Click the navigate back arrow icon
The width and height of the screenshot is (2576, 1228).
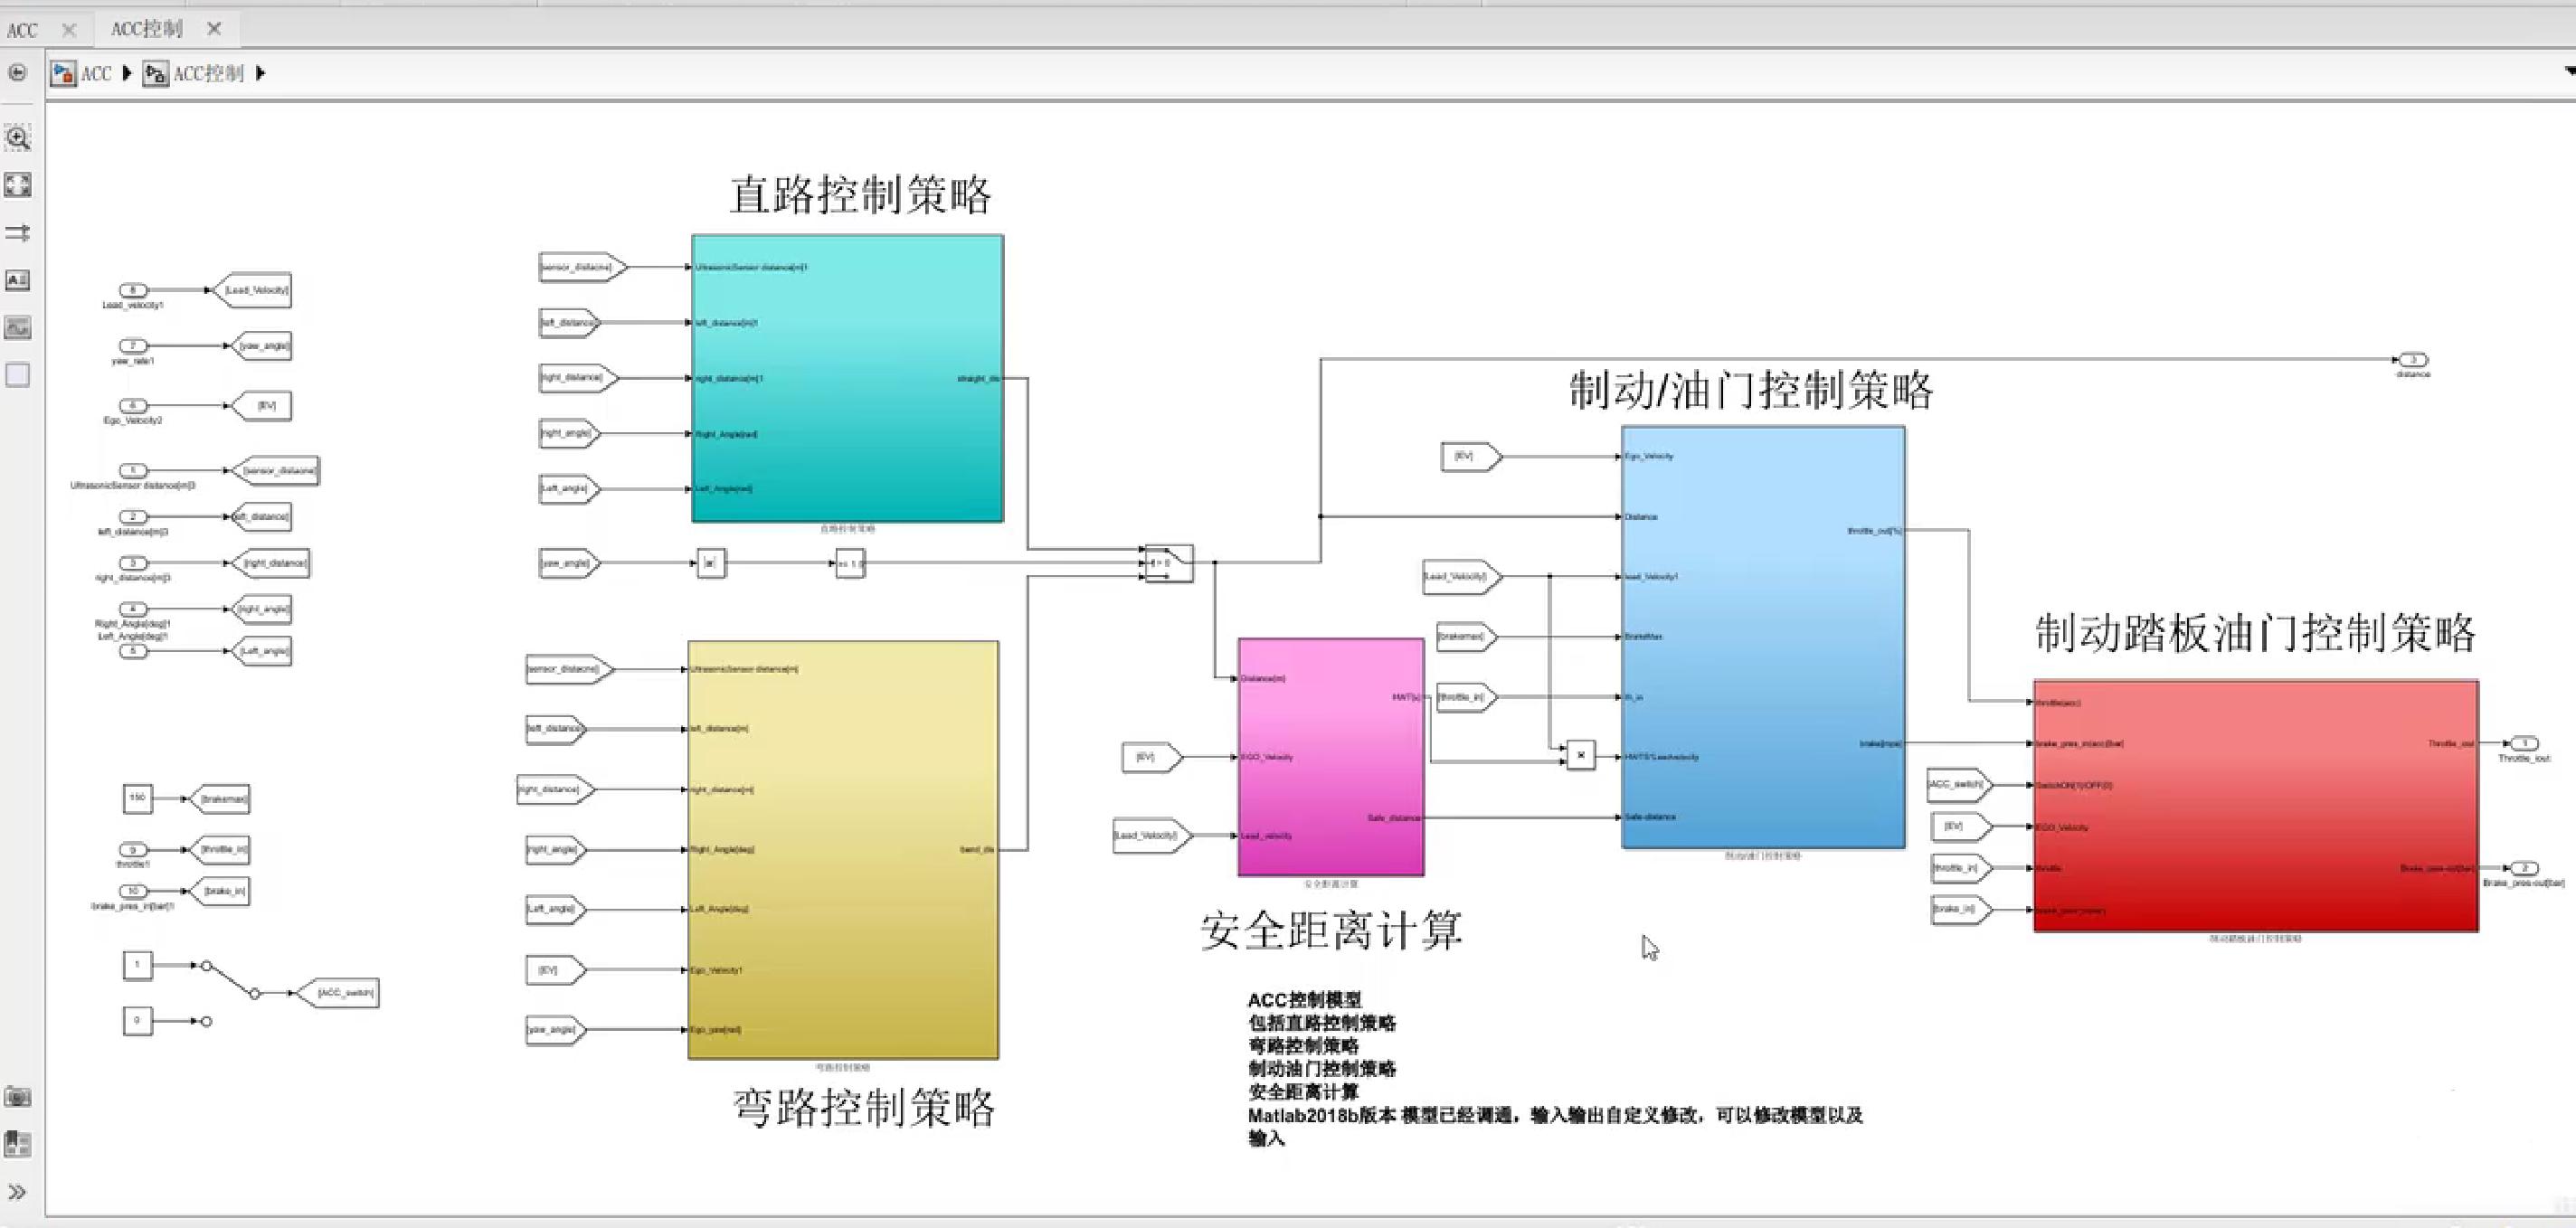pyautogui.click(x=17, y=72)
